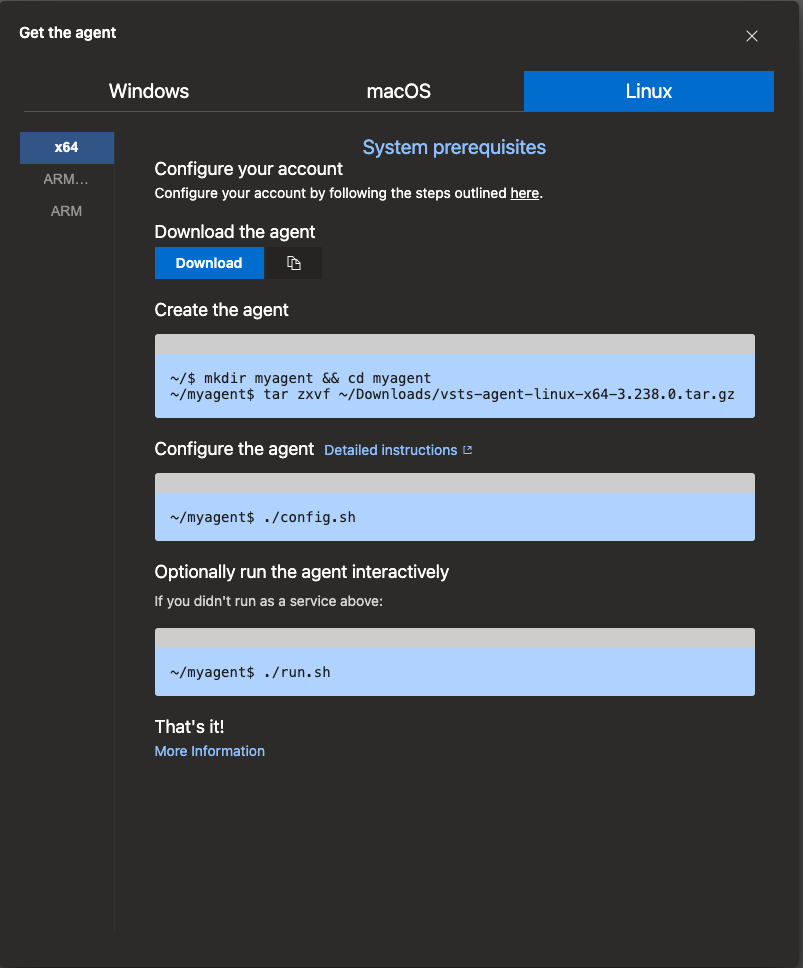
Task: Click the tar zxvf command line
Action: 452,394
